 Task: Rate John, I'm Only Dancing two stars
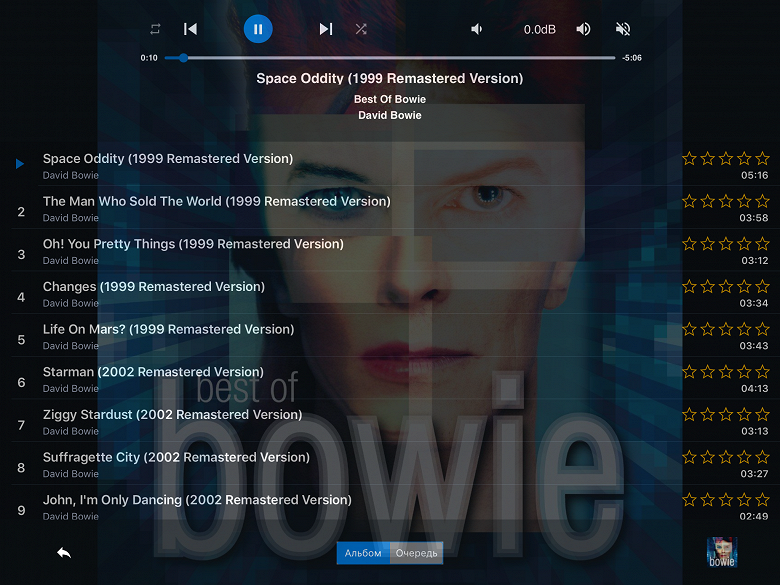point(708,500)
